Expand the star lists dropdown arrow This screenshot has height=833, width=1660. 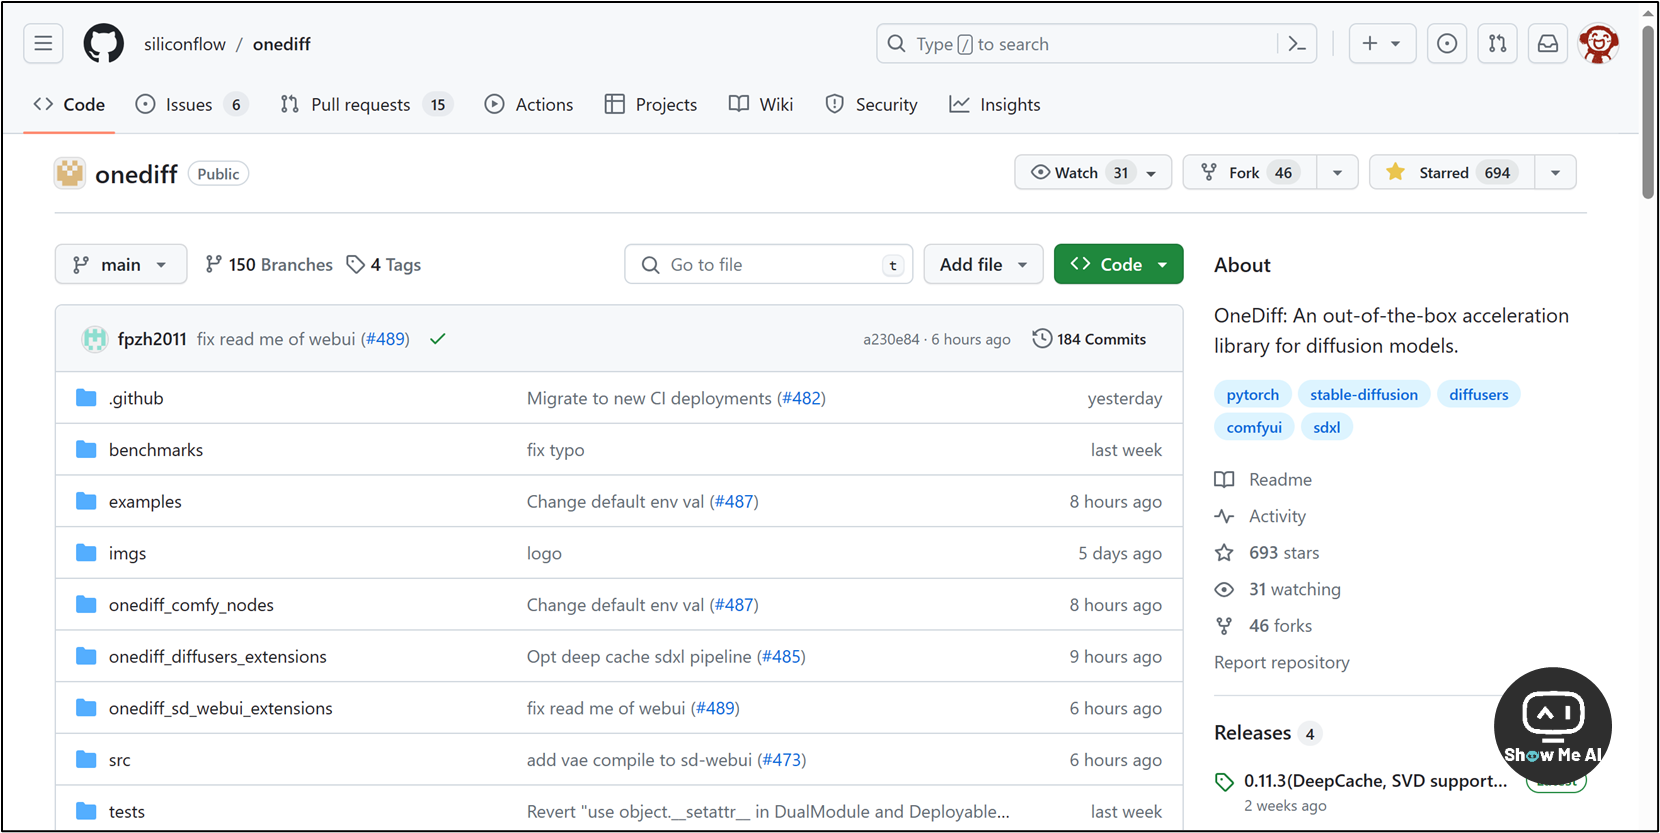coord(1555,172)
